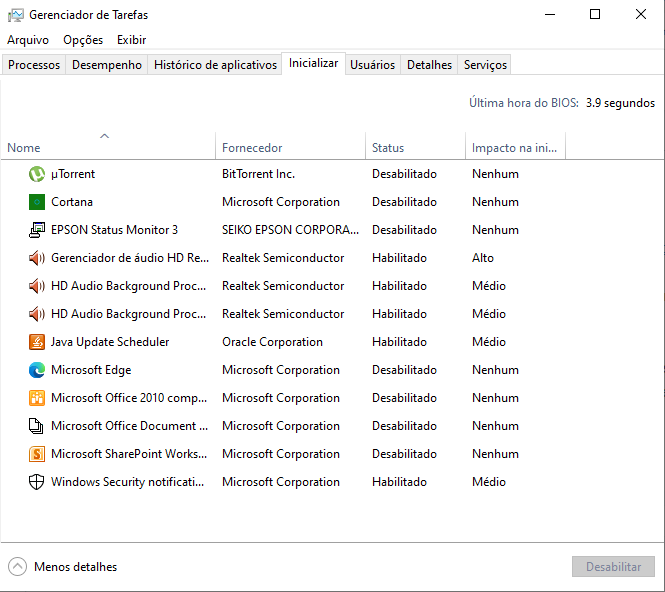Select the µTorrent row name
The height and width of the screenshot is (592, 665).
point(73,174)
